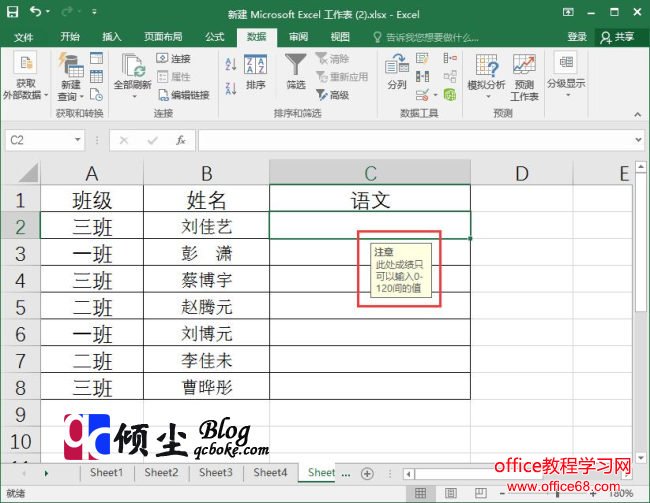The height and width of the screenshot is (503, 650).
Task: Open the File (文件) tab
Action: click(x=24, y=37)
